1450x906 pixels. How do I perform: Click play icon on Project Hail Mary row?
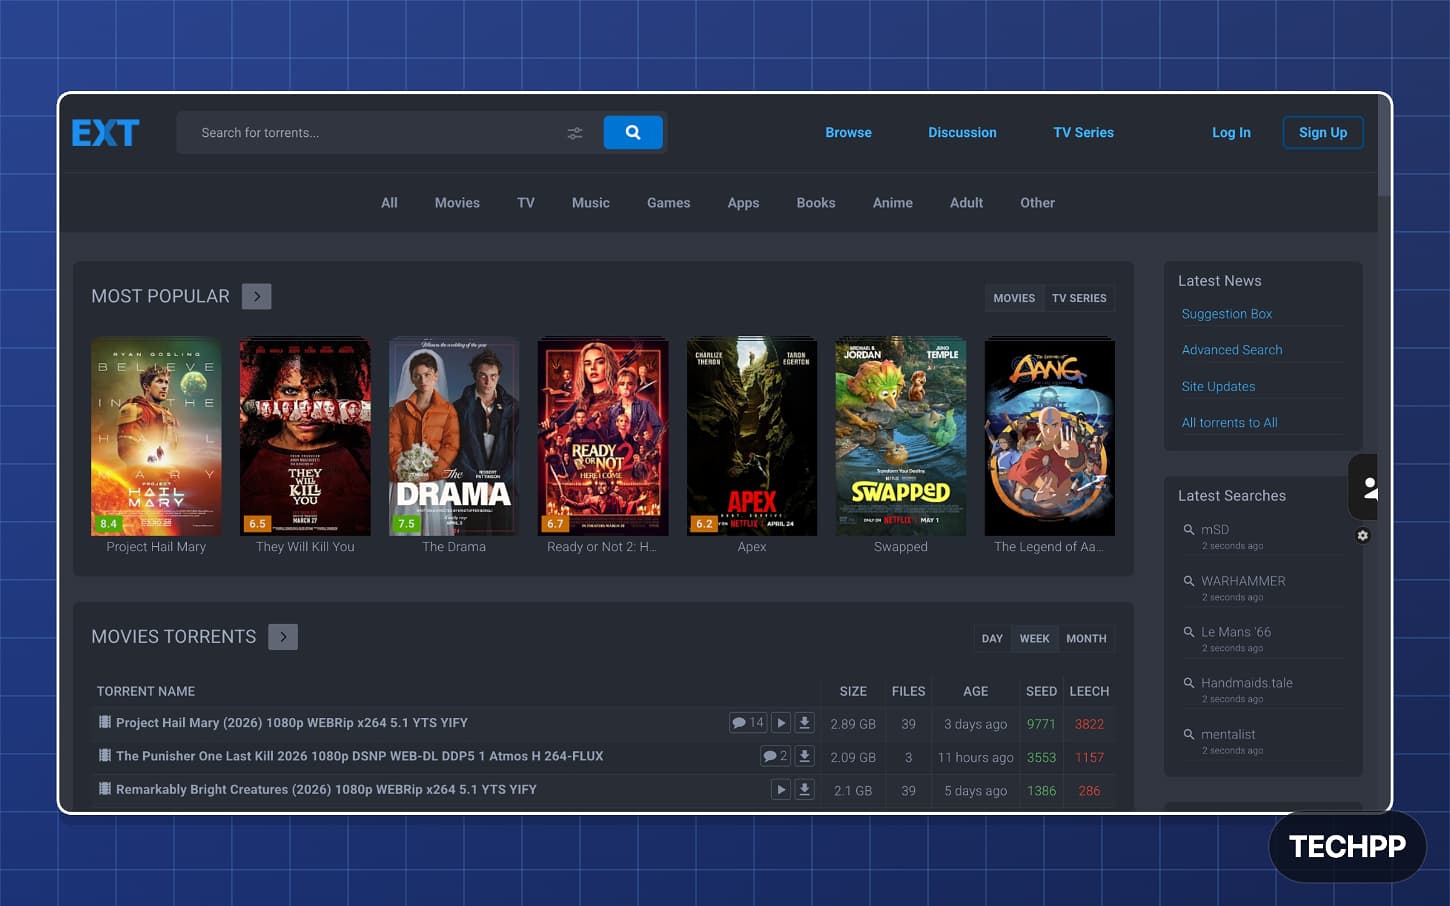tap(781, 723)
